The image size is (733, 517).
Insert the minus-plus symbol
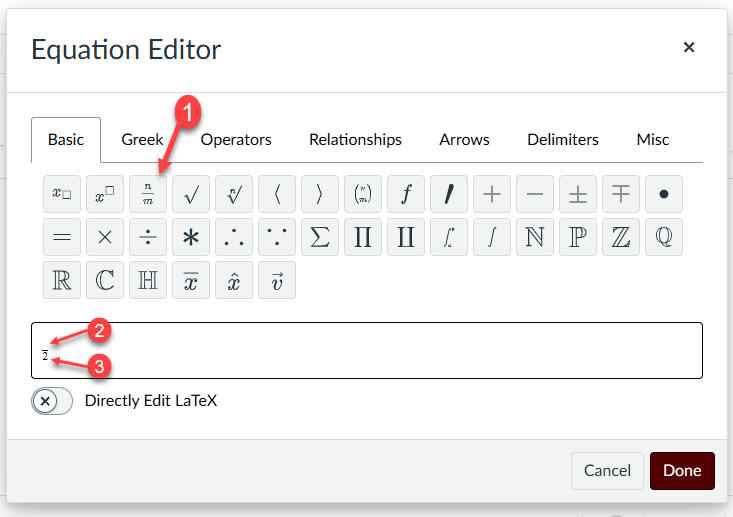621,194
